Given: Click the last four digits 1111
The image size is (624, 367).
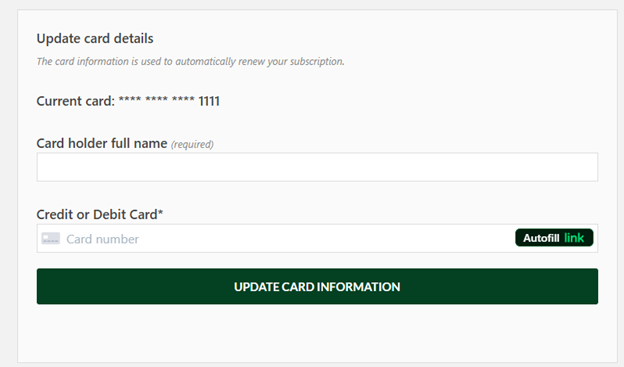Looking at the screenshot, I should coord(209,101).
